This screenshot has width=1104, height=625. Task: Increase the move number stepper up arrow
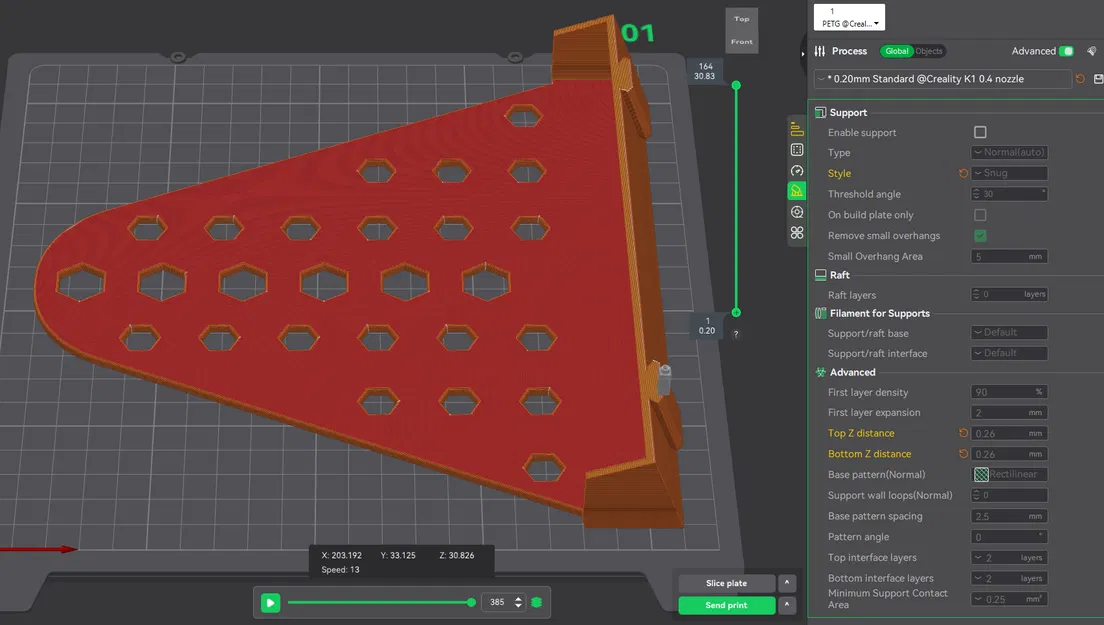(x=518, y=599)
